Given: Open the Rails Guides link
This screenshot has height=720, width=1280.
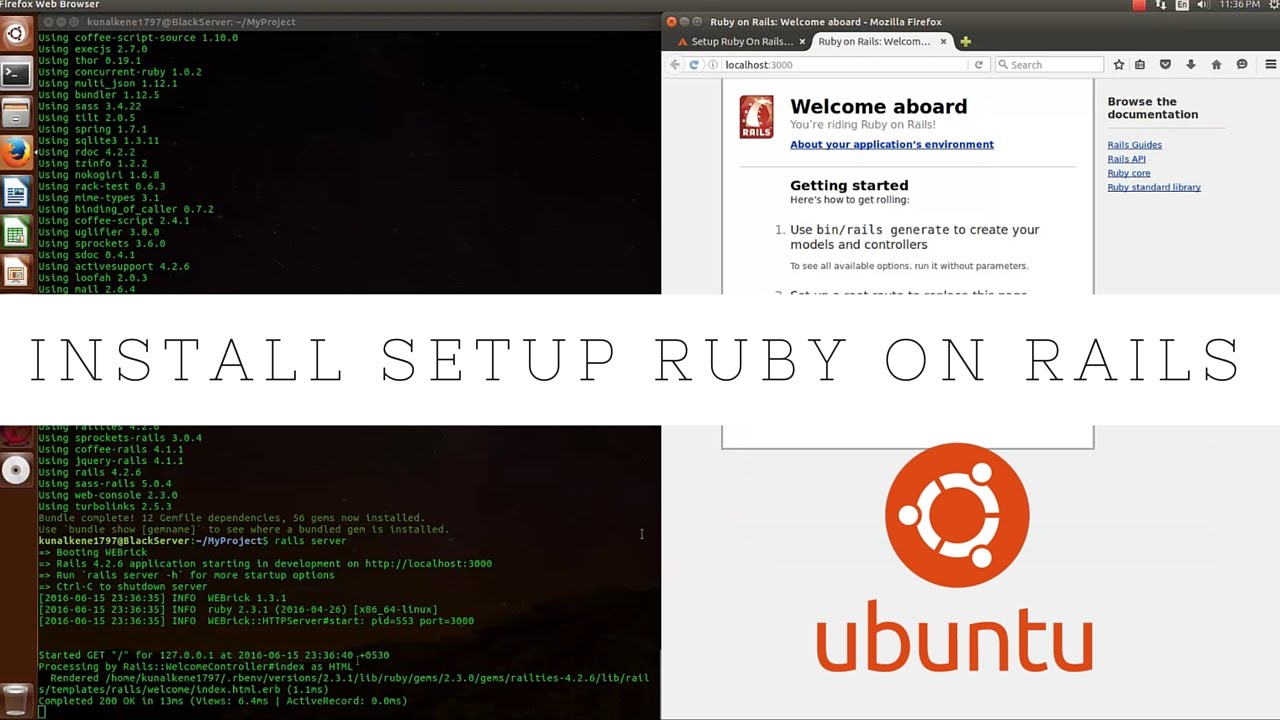Looking at the screenshot, I should coord(1134,145).
